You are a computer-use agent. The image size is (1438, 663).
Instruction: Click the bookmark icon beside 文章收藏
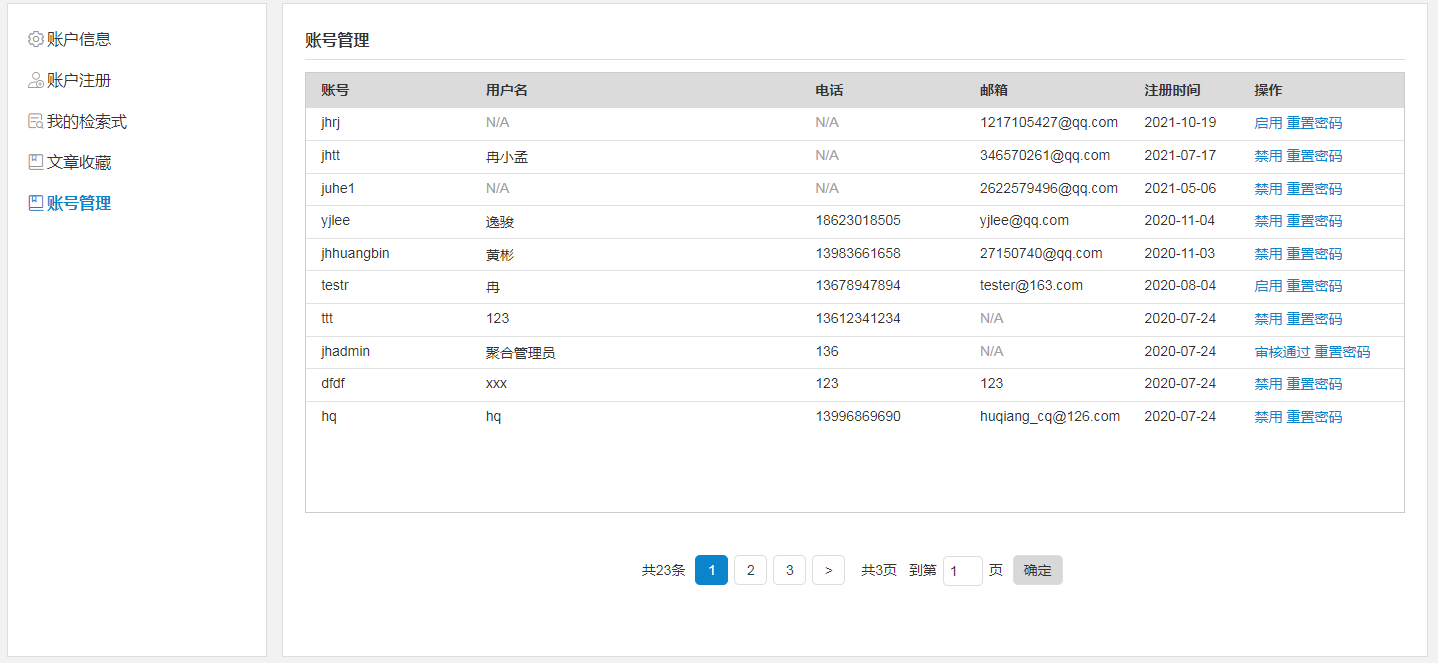point(36,162)
